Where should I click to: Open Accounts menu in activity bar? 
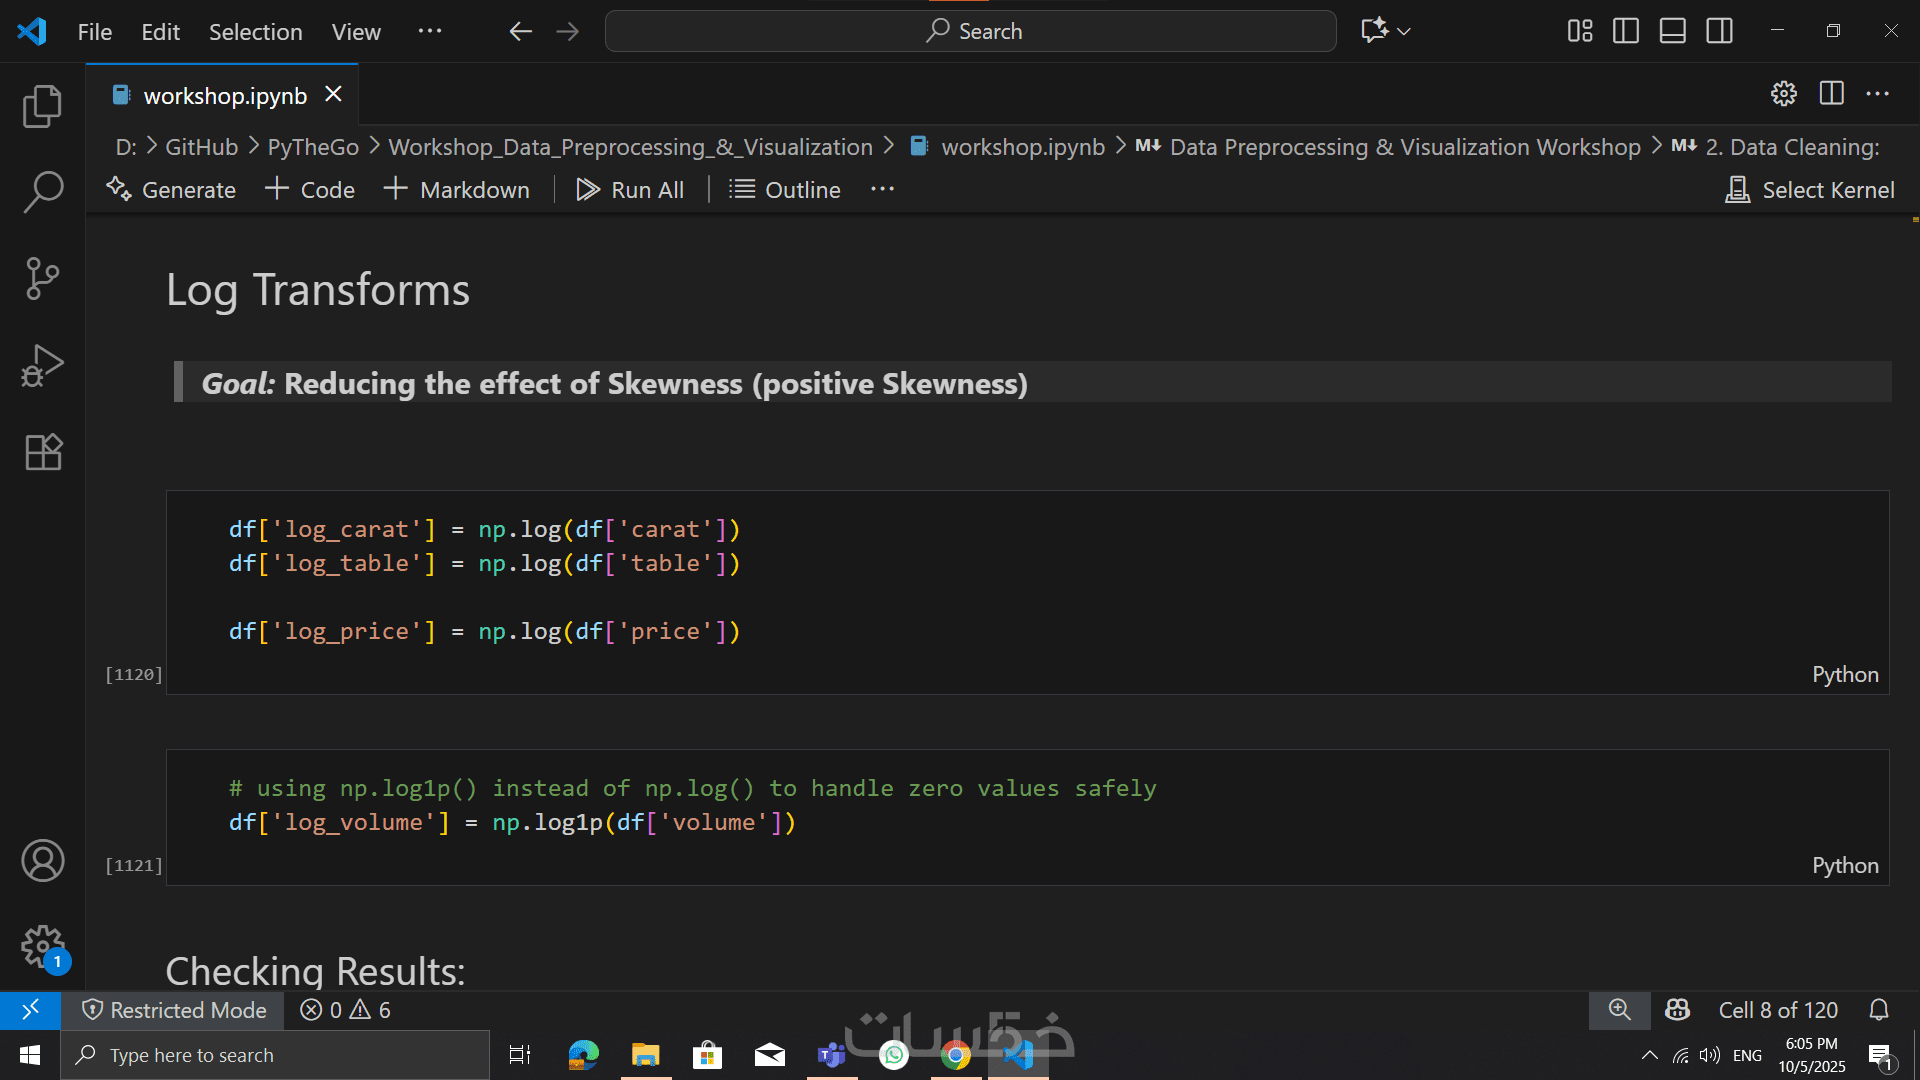(x=42, y=861)
